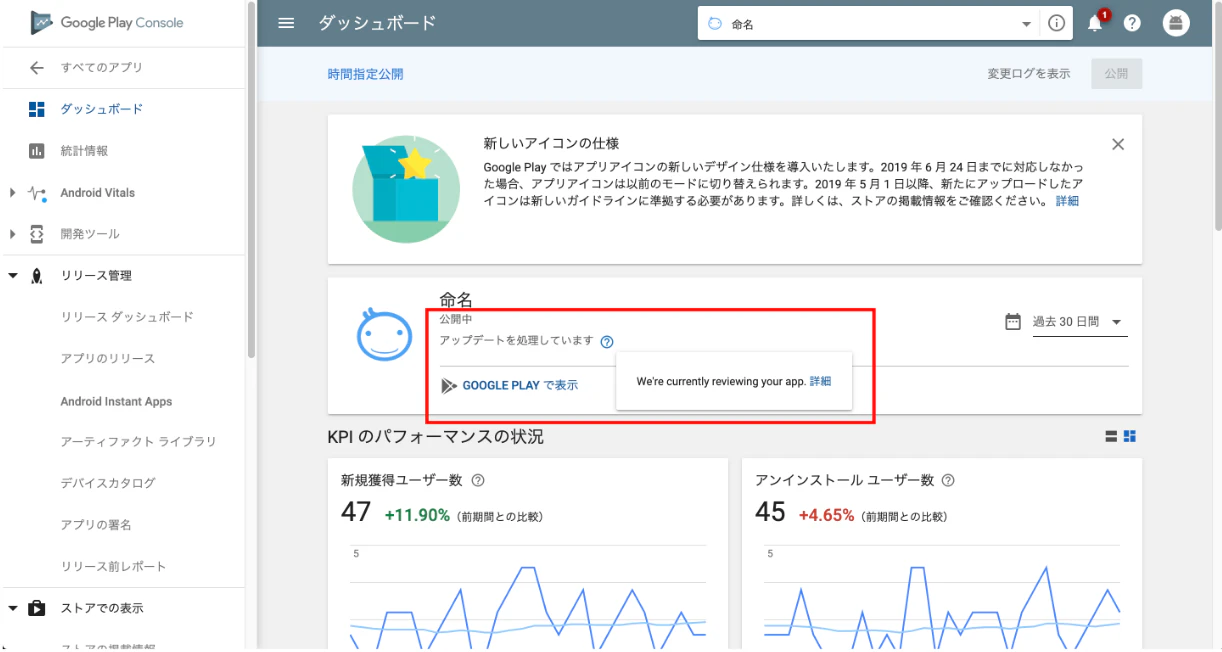Image resolution: width=1222 pixels, height=652 pixels.
Task: Click the 統計情報 bar chart icon
Action: pyautogui.click(x=37, y=151)
